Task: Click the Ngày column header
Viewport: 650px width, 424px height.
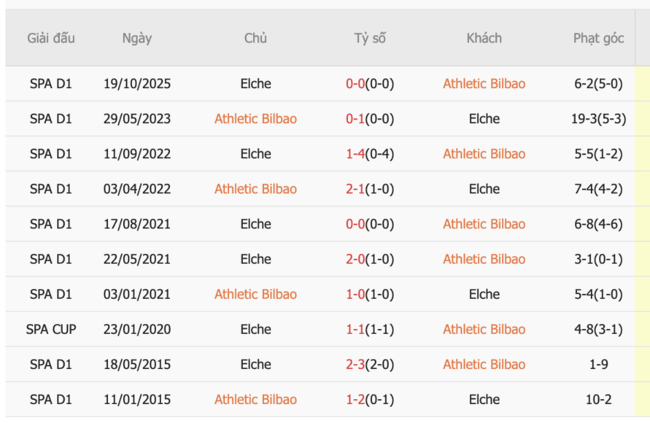Action: pyautogui.click(x=137, y=38)
